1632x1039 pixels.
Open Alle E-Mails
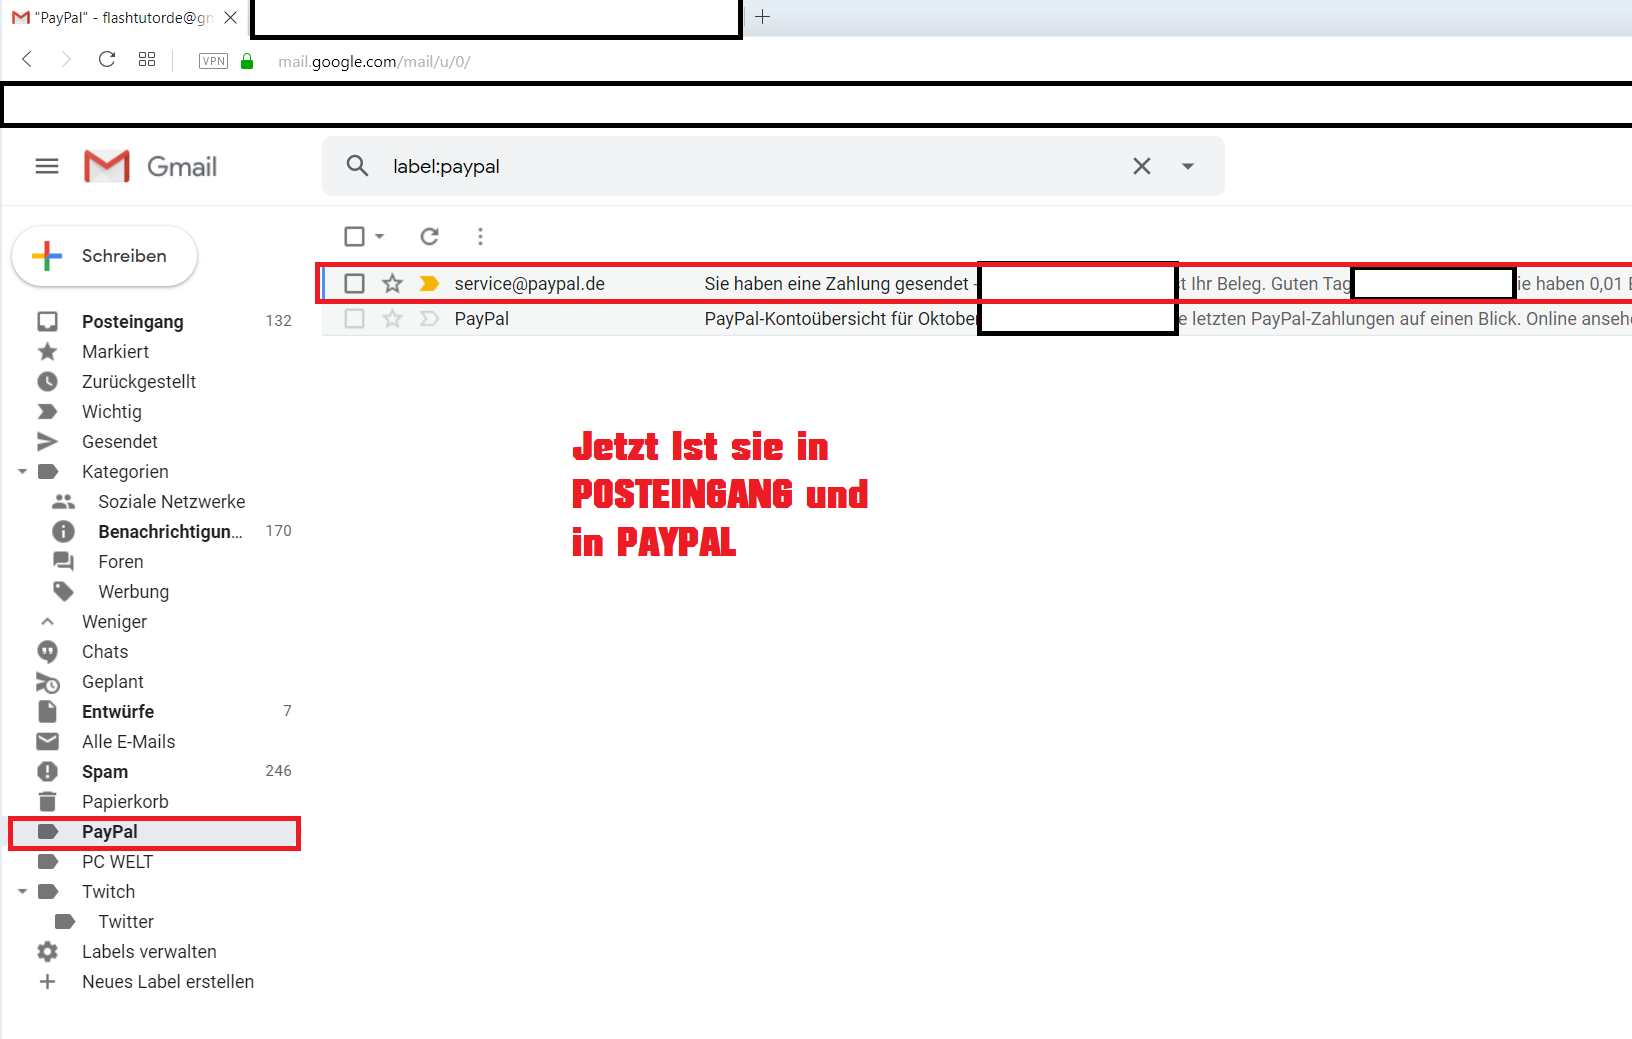pyautogui.click(x=128, y=741)
